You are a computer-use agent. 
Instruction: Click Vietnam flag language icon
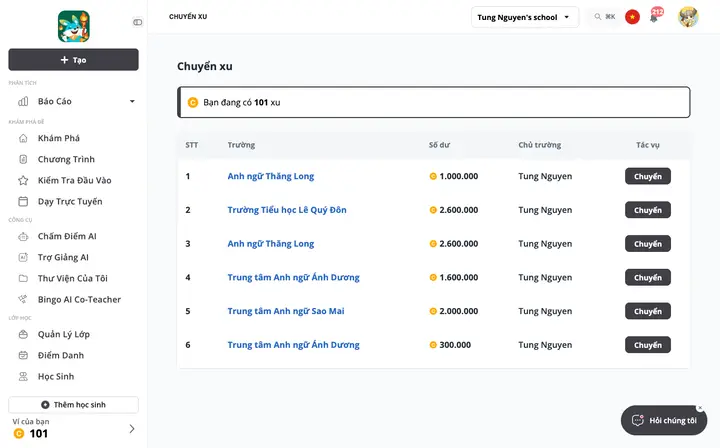632,17
